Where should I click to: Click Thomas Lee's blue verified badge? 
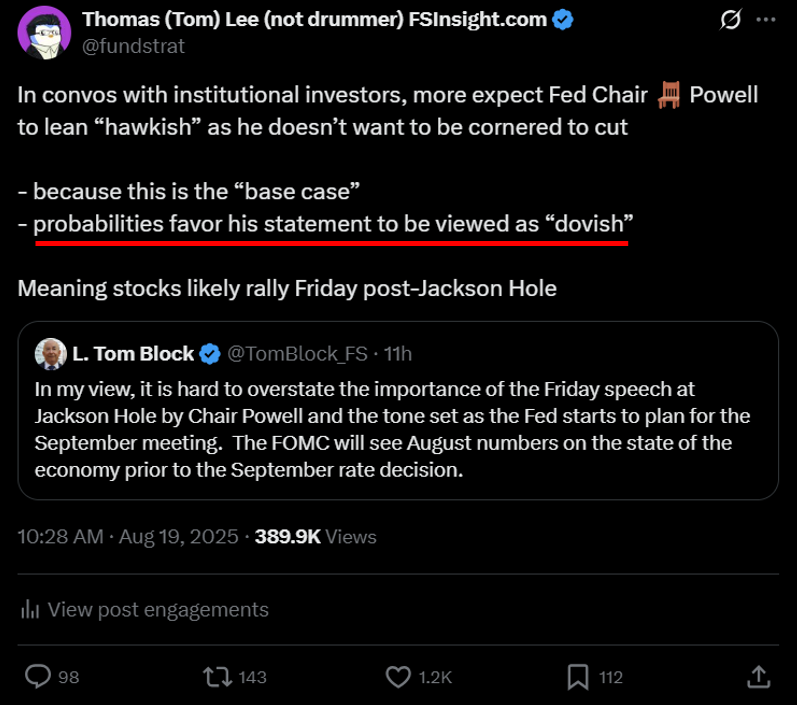(564, 20)
